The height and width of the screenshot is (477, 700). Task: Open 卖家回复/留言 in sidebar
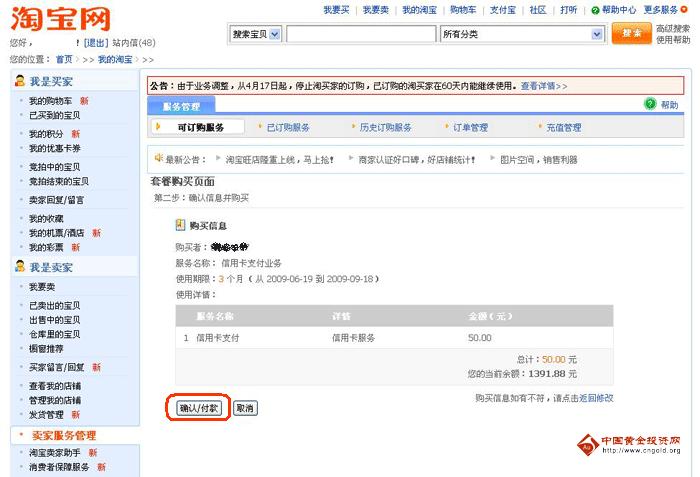(x=56, y=200)
